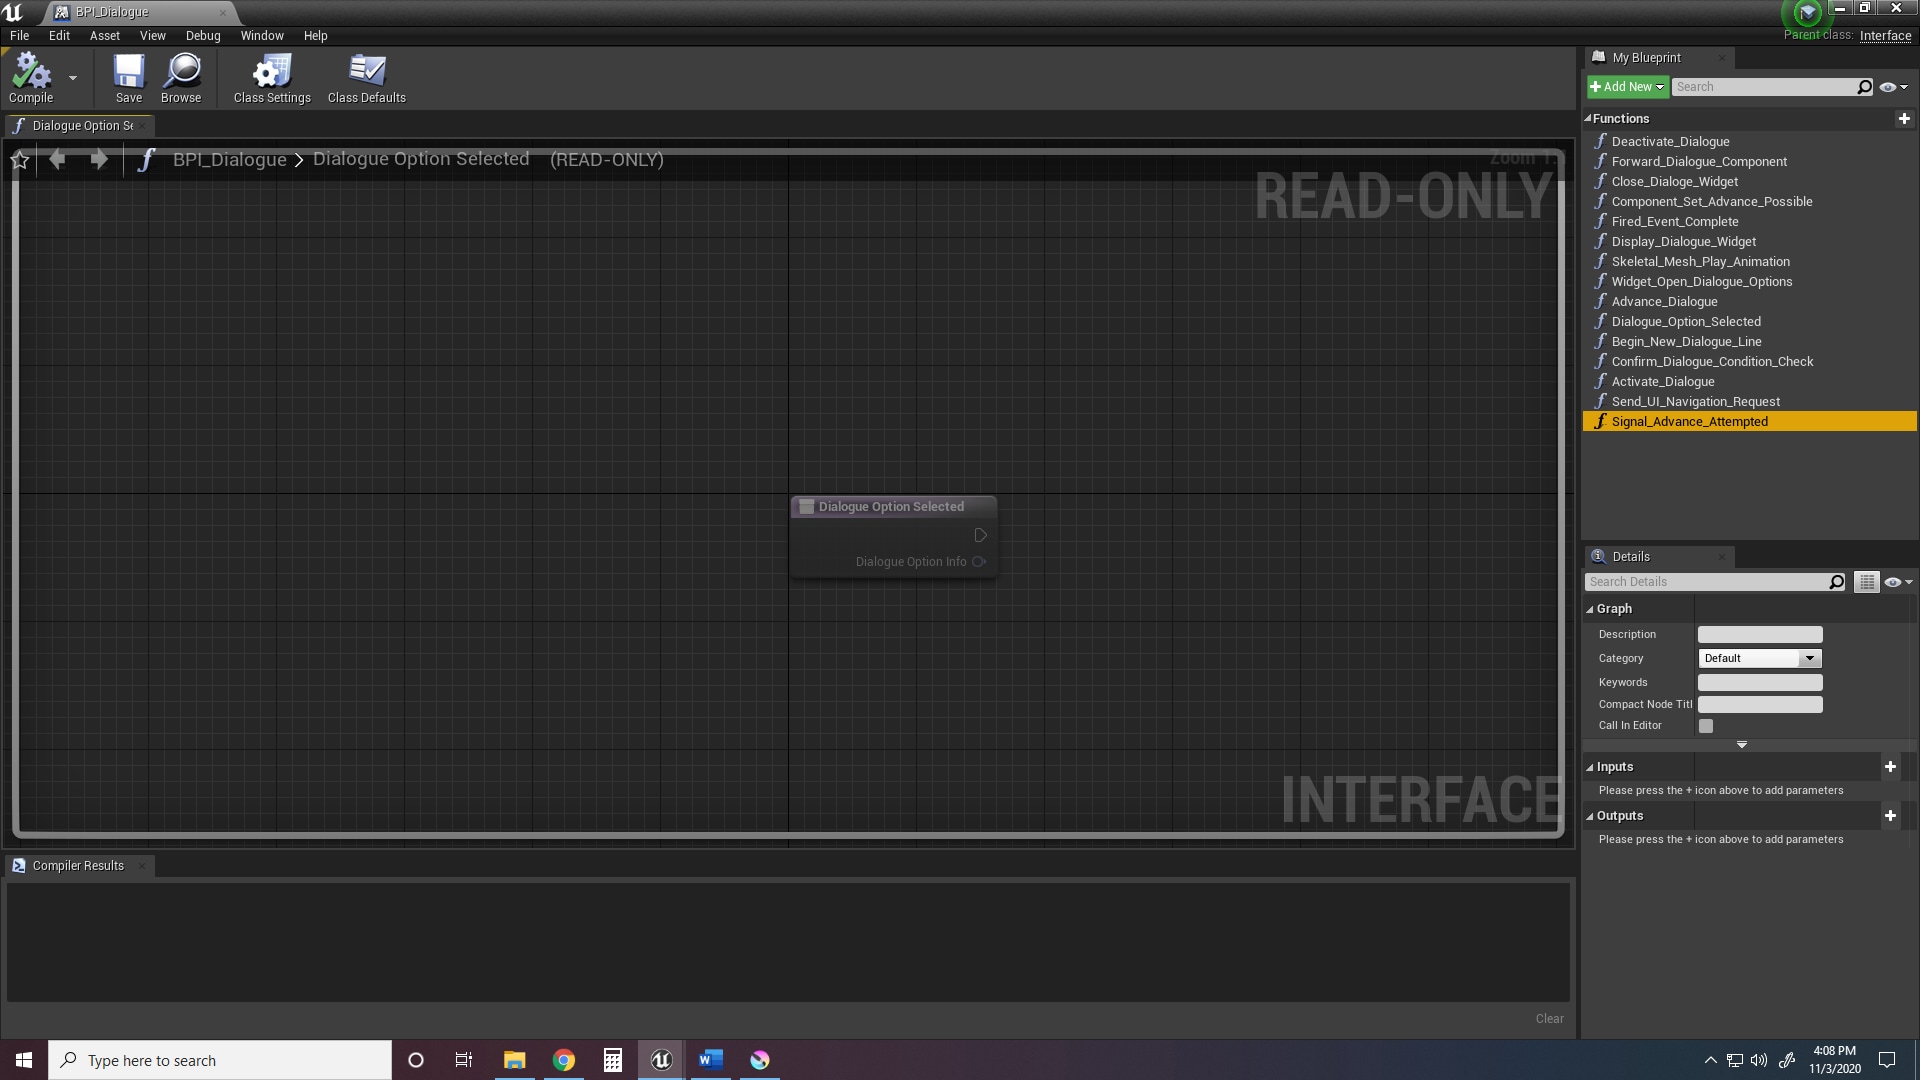Open Class Settings

point(270,78)
